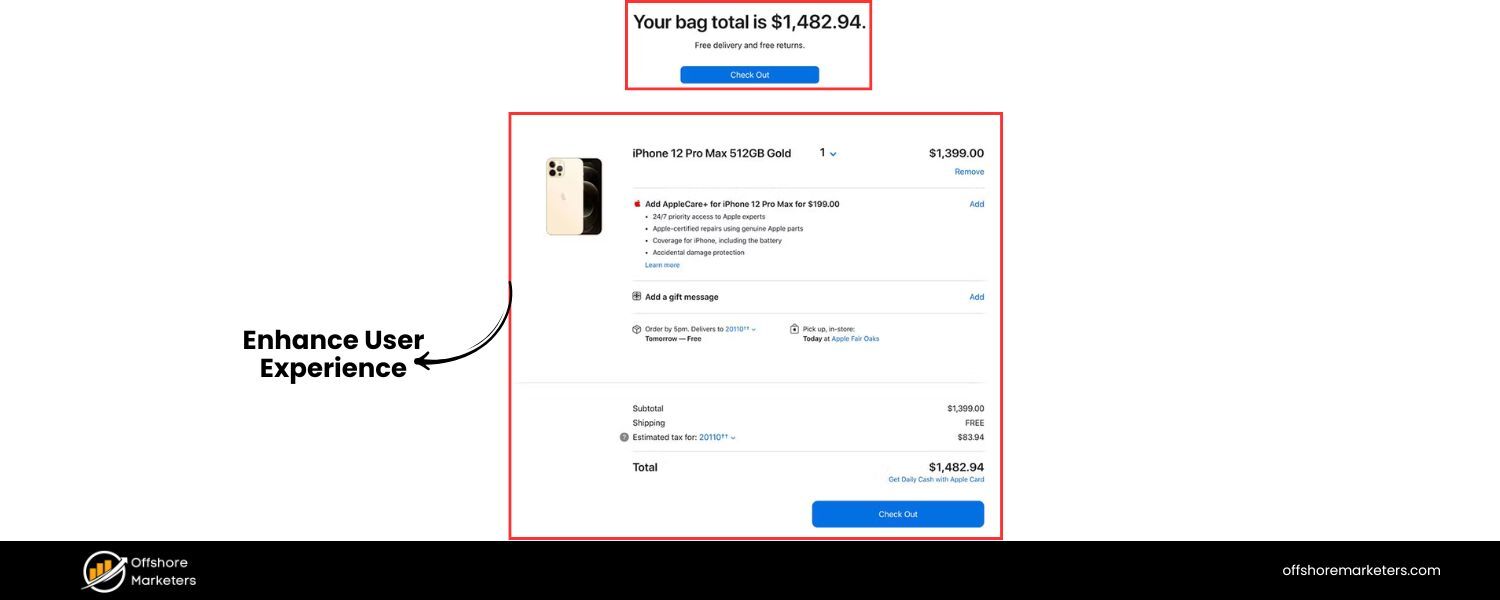Expand the estimated tax zip code dropdown
The image size is (1500, 600).
pos(717,437)
